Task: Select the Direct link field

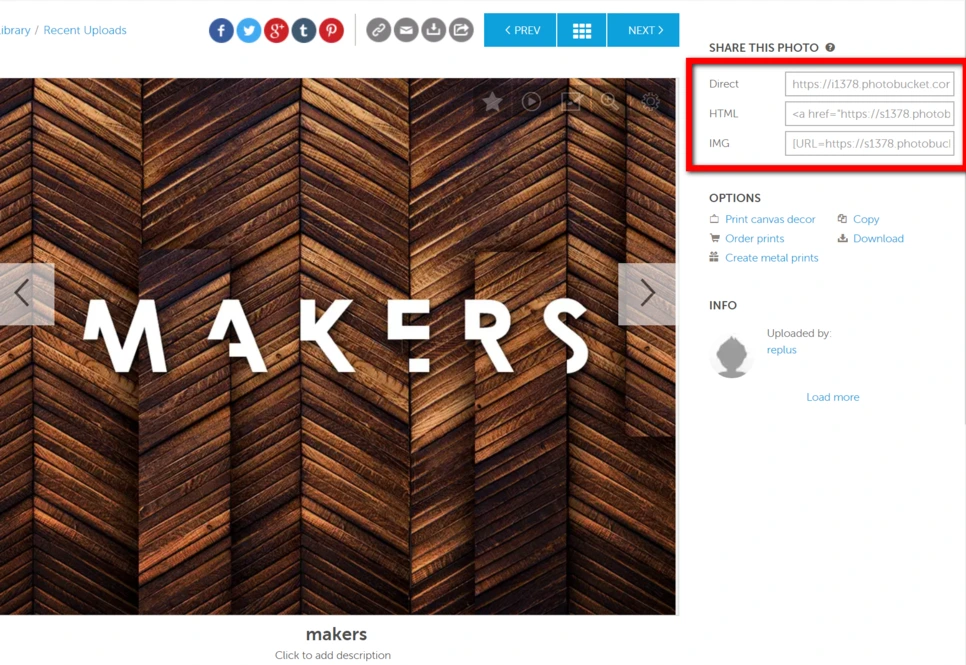Action: 869,84
